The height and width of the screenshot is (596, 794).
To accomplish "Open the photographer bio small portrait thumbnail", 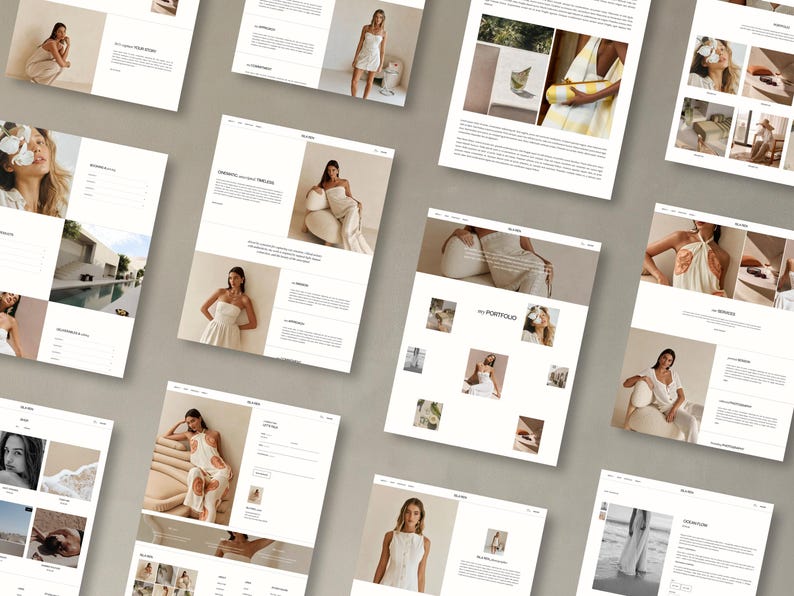I will [496, 542].
